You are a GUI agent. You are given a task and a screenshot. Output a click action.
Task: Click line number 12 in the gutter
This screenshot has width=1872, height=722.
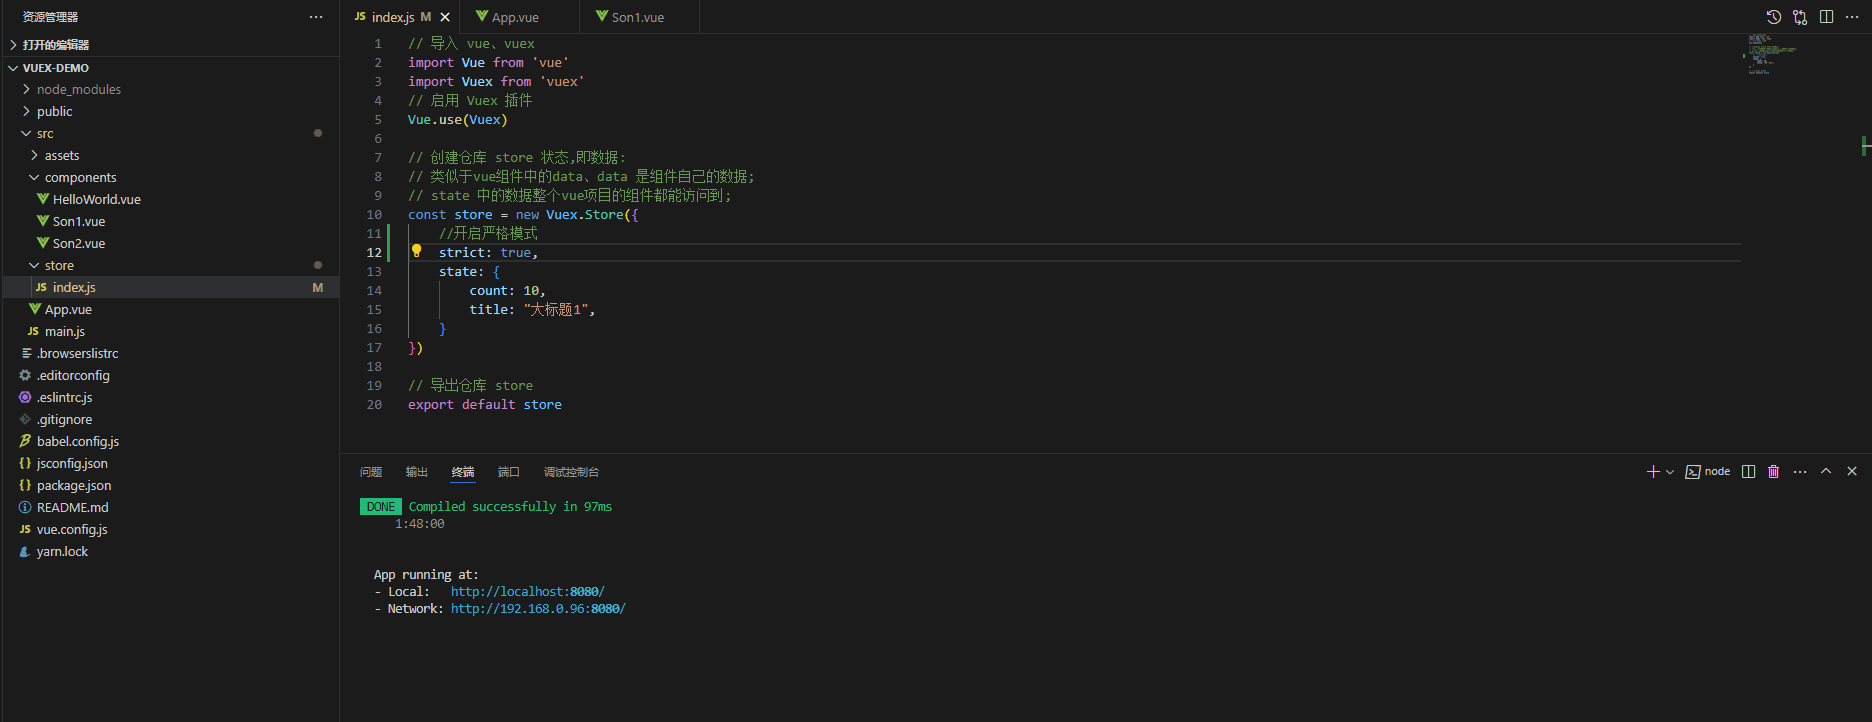(x=374, y=253)
